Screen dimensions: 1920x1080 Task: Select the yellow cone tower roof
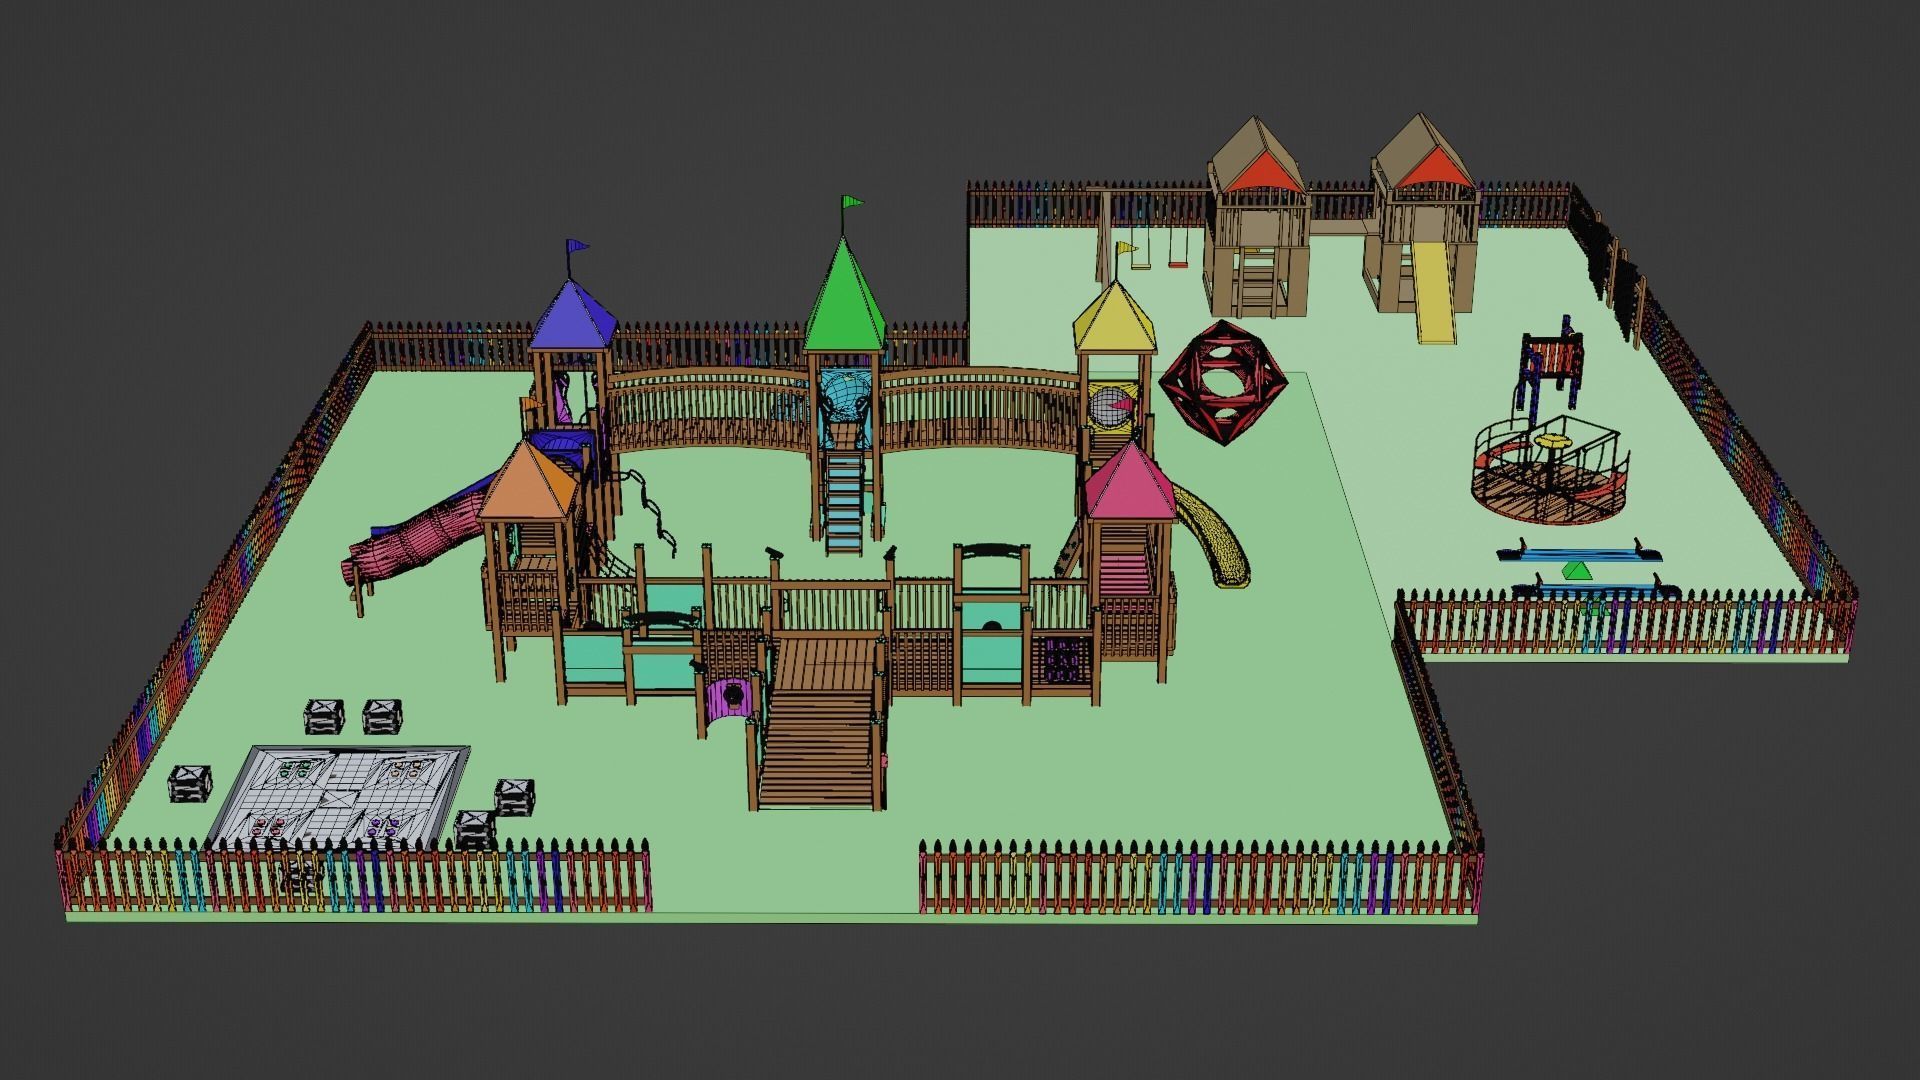pos(1115,316)
